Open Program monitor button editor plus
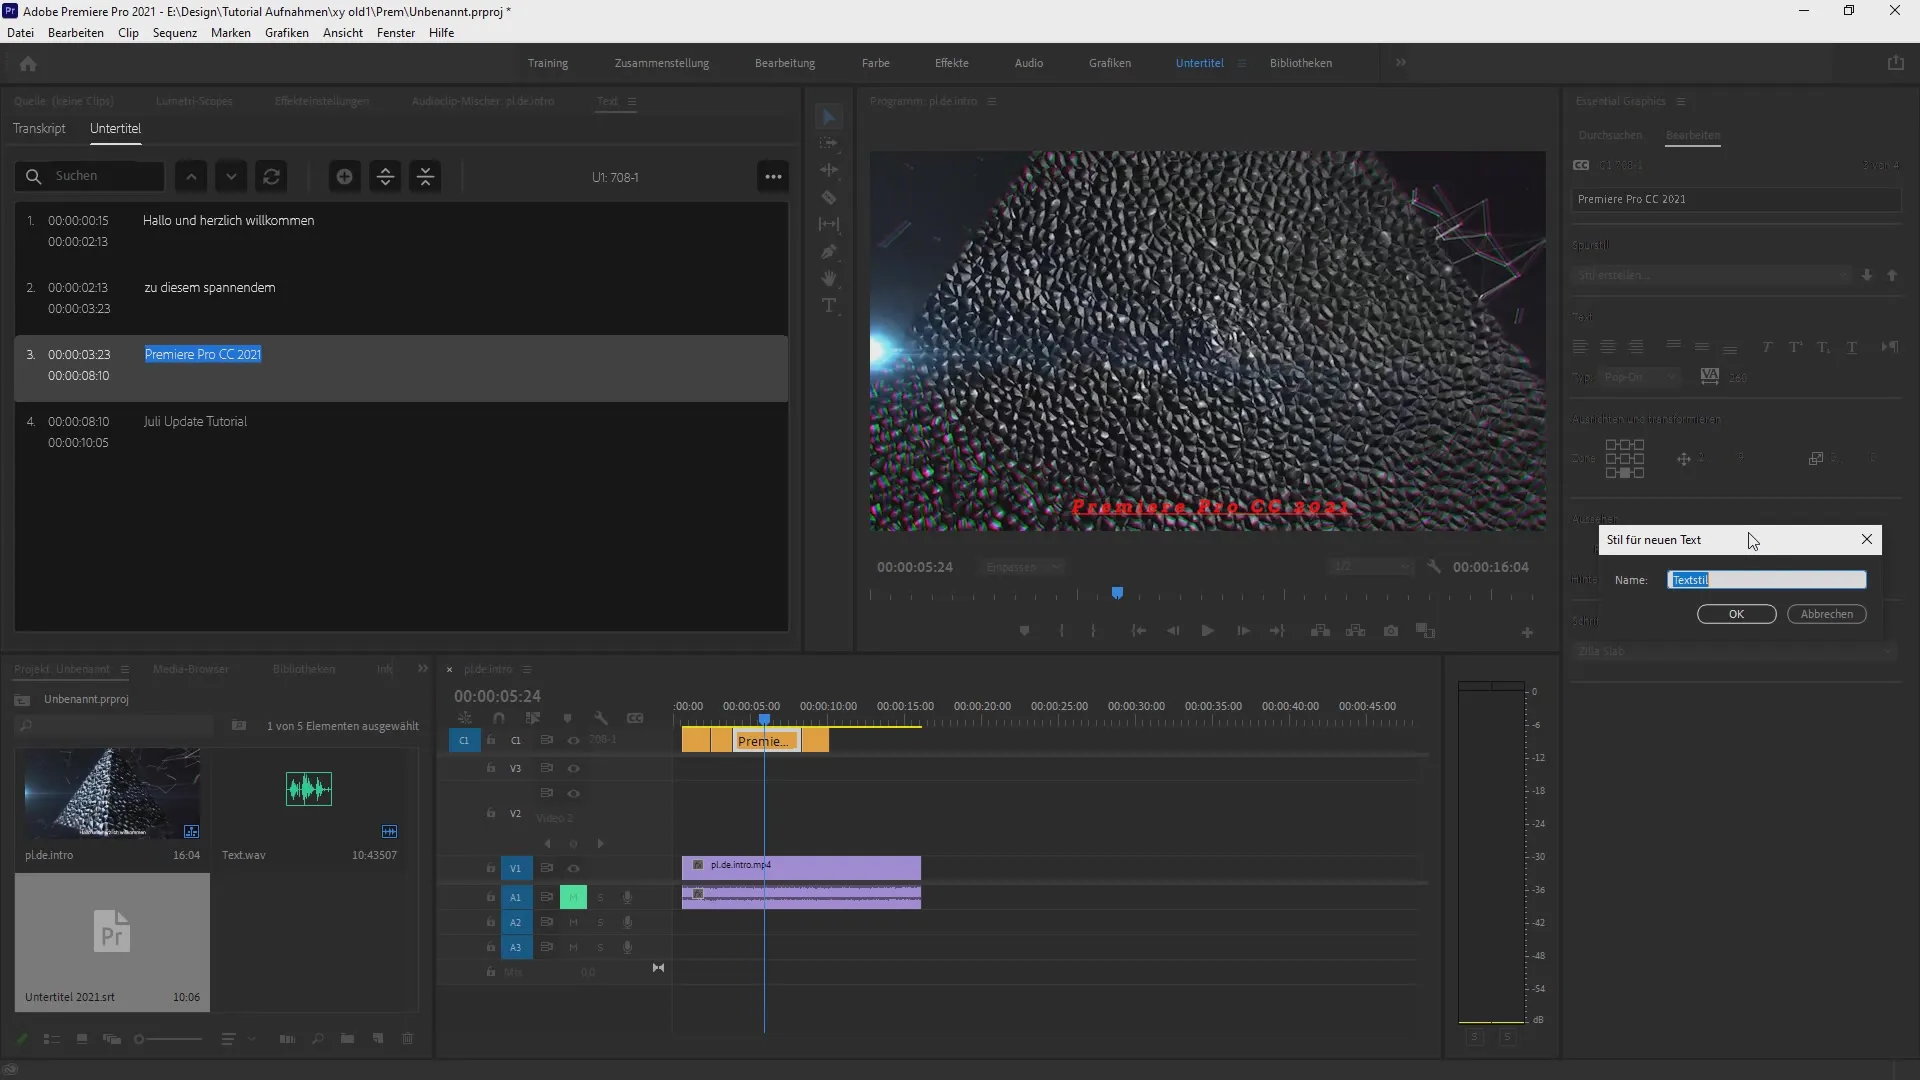Screen dimensions: 1920x1080 1527,632
